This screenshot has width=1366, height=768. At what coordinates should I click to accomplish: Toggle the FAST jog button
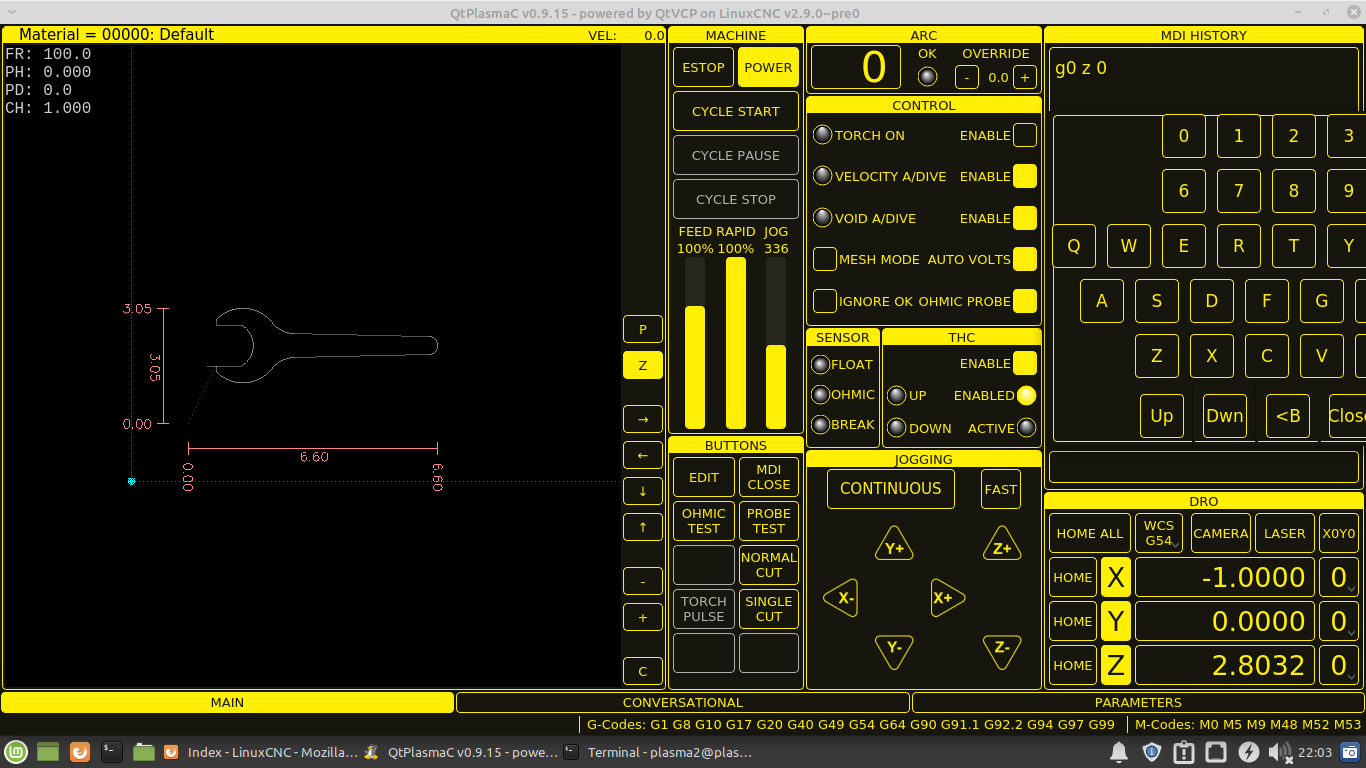pos(1001,489)
